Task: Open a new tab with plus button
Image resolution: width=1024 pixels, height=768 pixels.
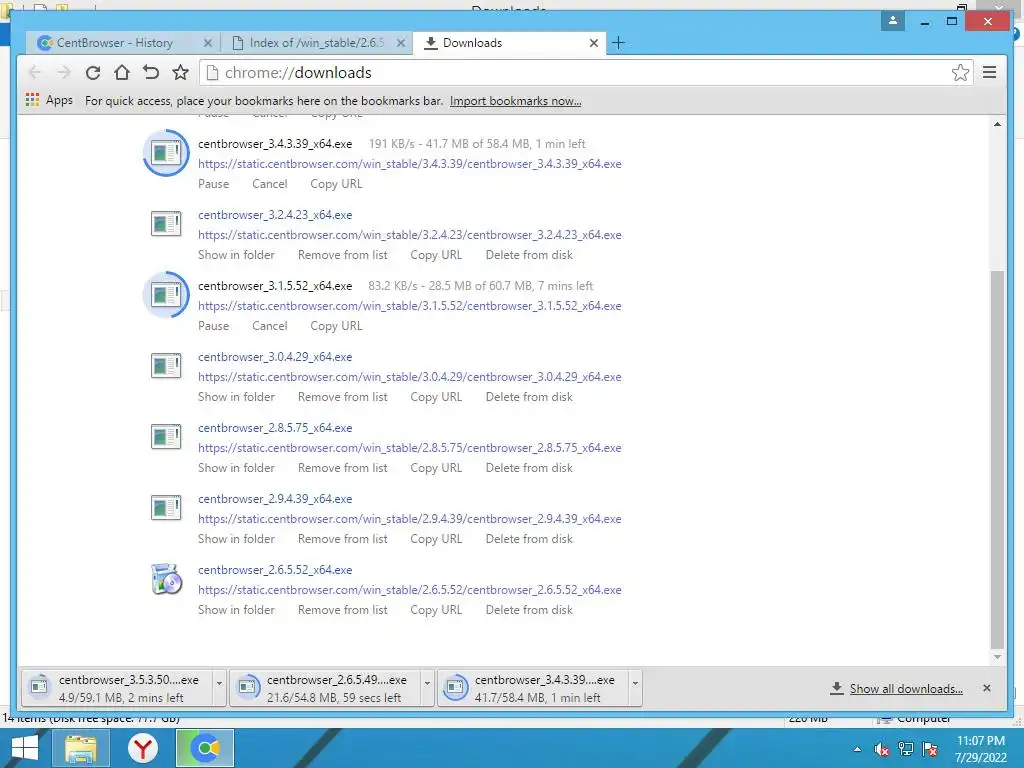Action: click(618, 43)
